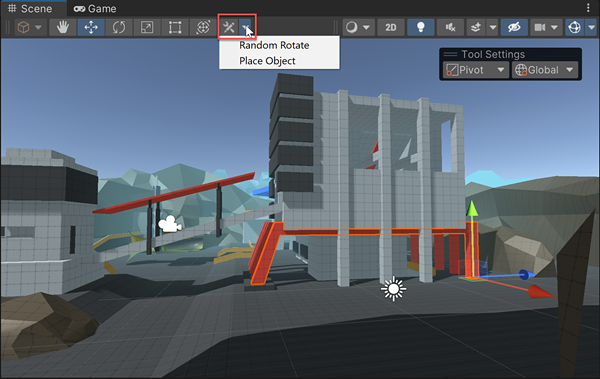Switch to the Scene tab
Image resolution: width=600 pixels, height=379 pixels.
click(x=30, y=8)
